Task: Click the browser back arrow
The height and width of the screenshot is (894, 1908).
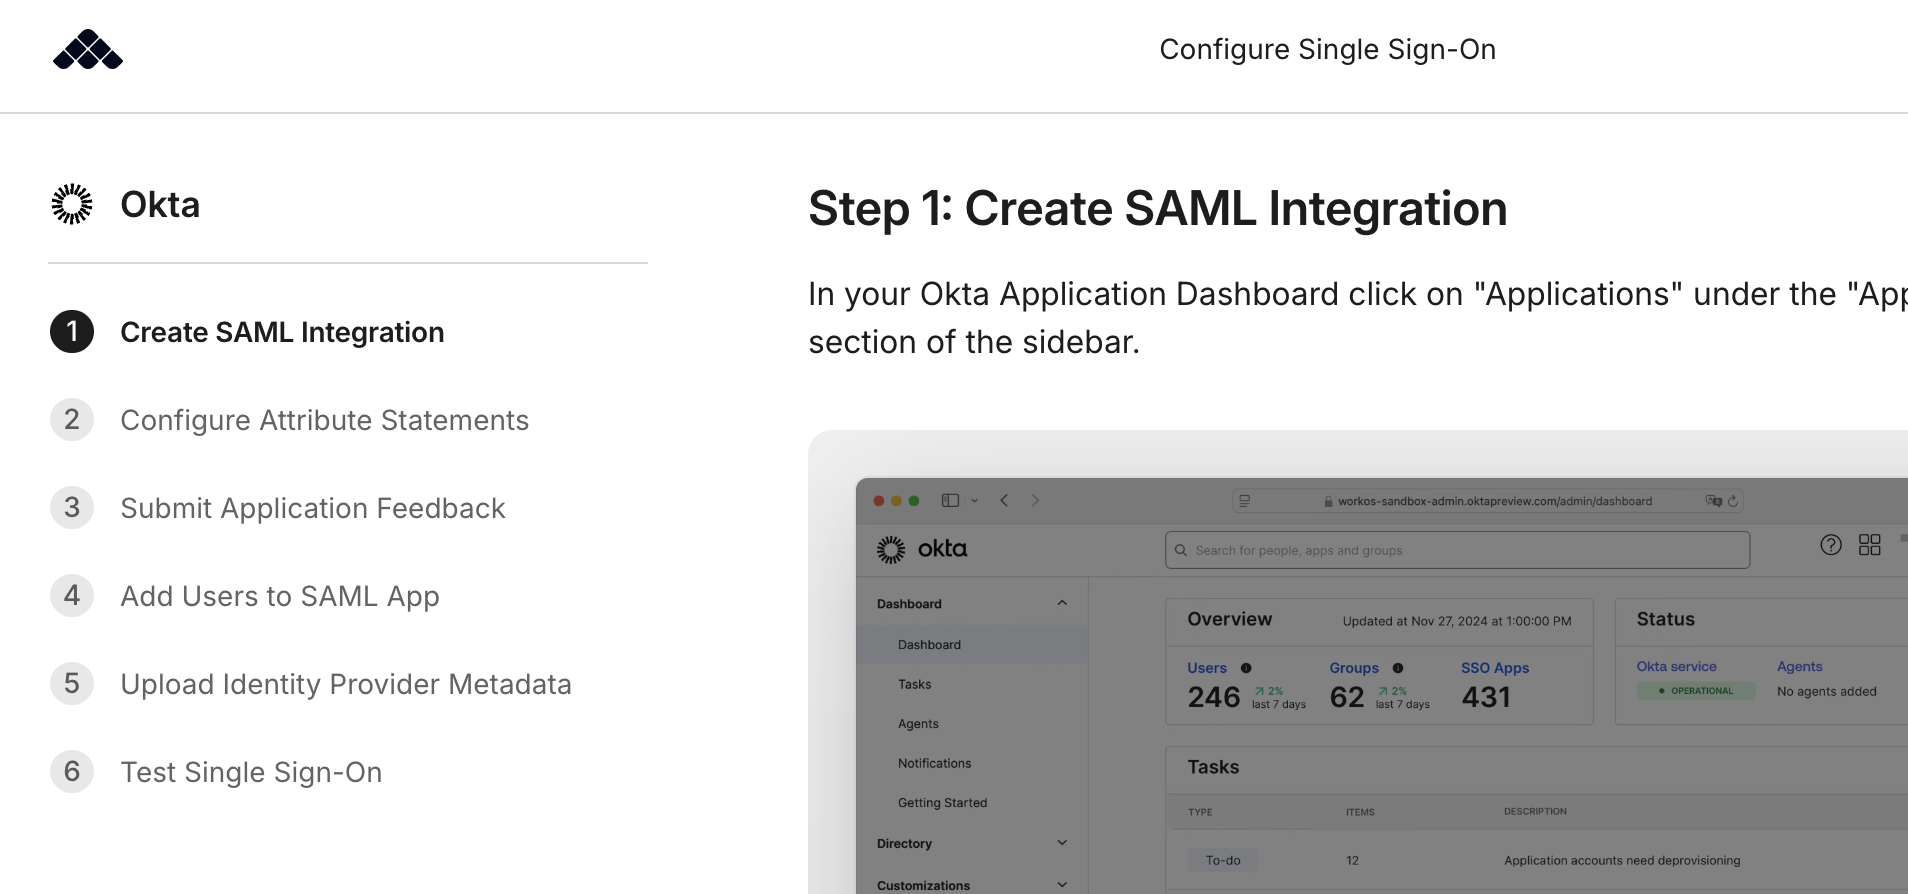Action: point(1004,501)
